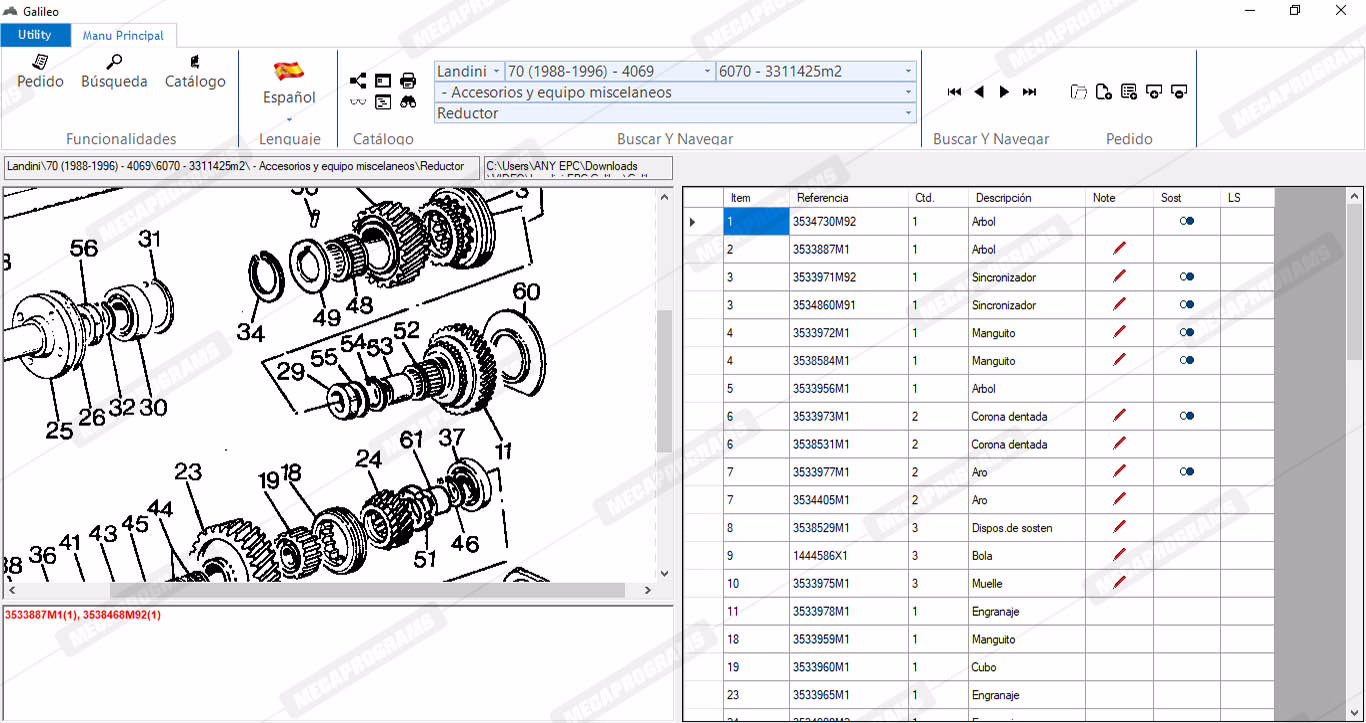Jump to the first page with skip-back arrow
This screenshot has width=1366, height=723.
coord(954,92)
